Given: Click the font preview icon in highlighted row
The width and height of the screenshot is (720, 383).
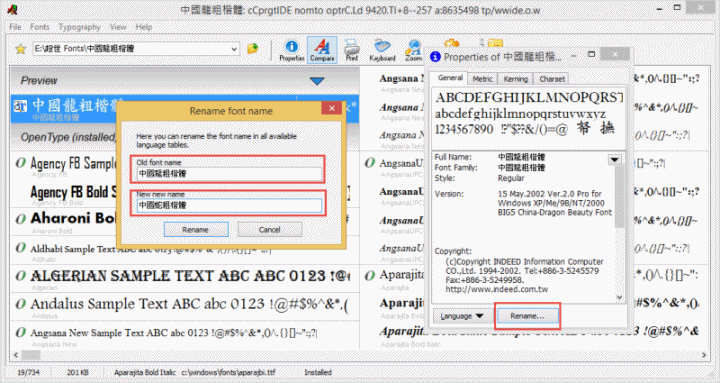Looking at the screenshot, I should click(x=21, y=107).
